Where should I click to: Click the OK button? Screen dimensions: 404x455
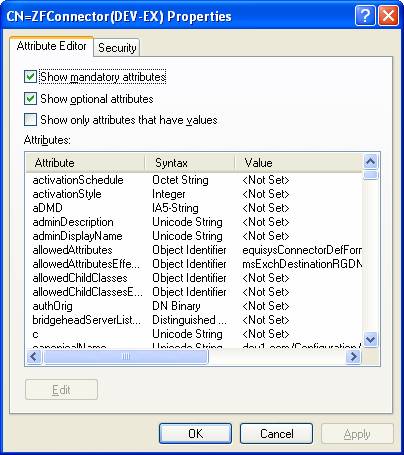[x=195, y=434]
